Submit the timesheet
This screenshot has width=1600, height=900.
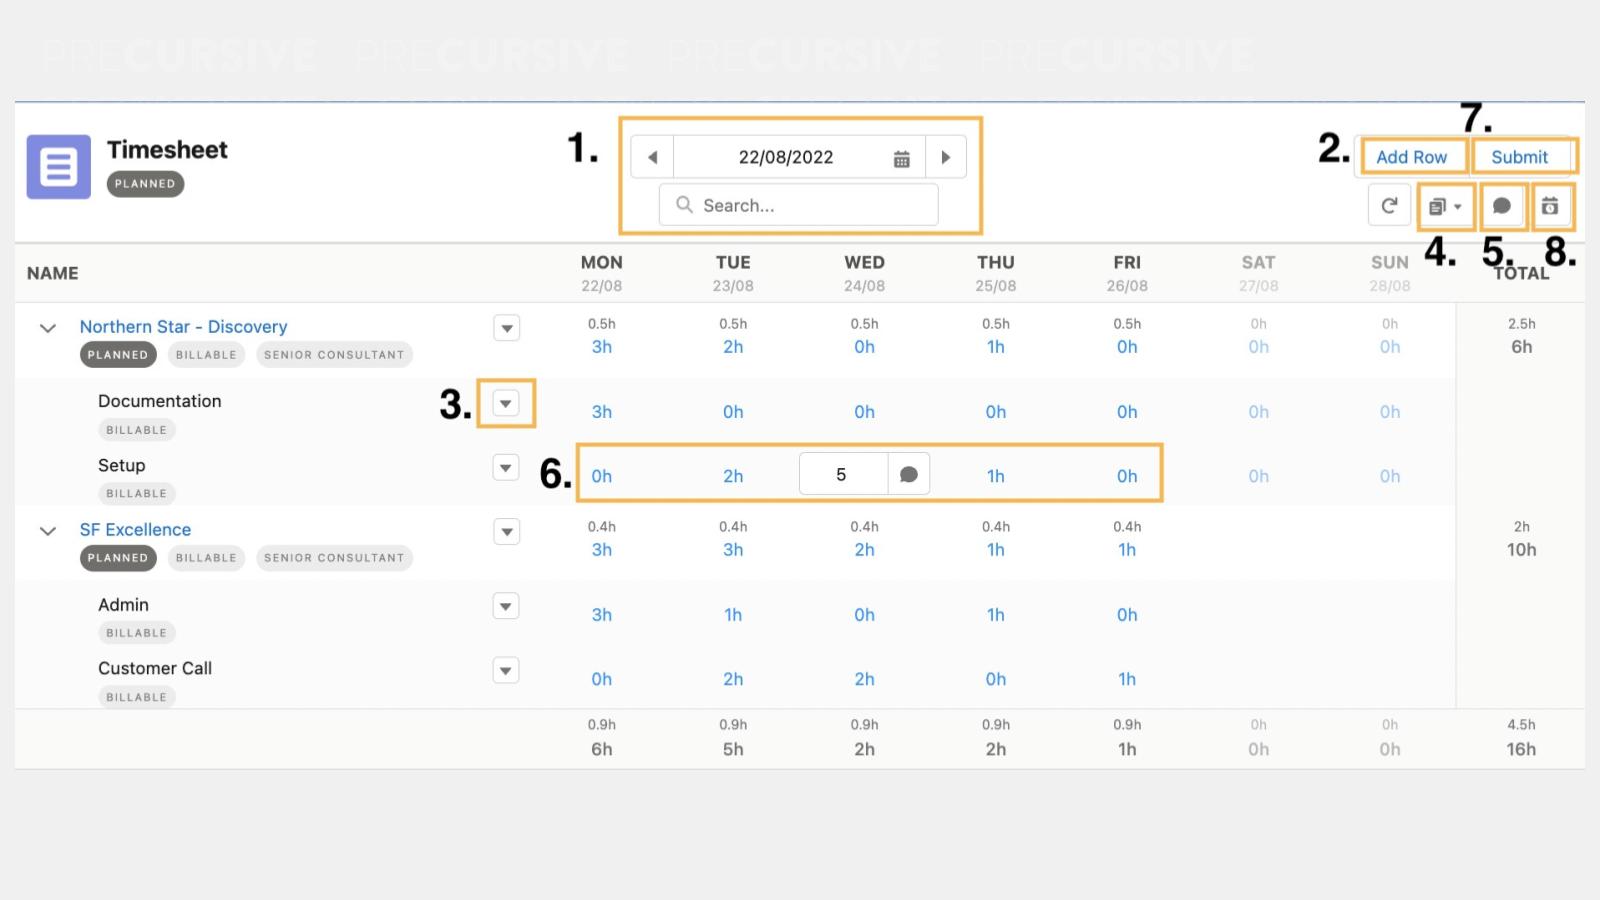(x=1519, y=156)
